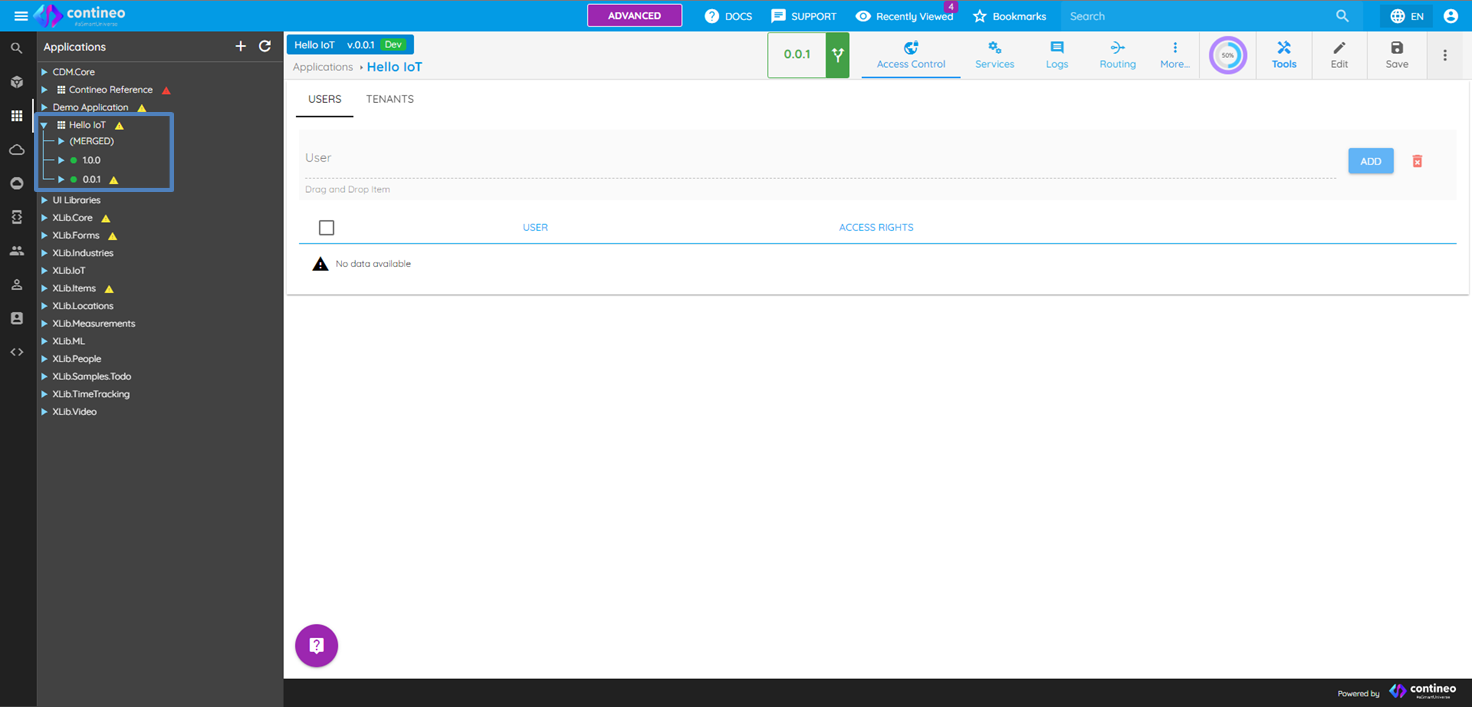Click the plus icon to add application
1472x707 pixels.
pos(240,47)
